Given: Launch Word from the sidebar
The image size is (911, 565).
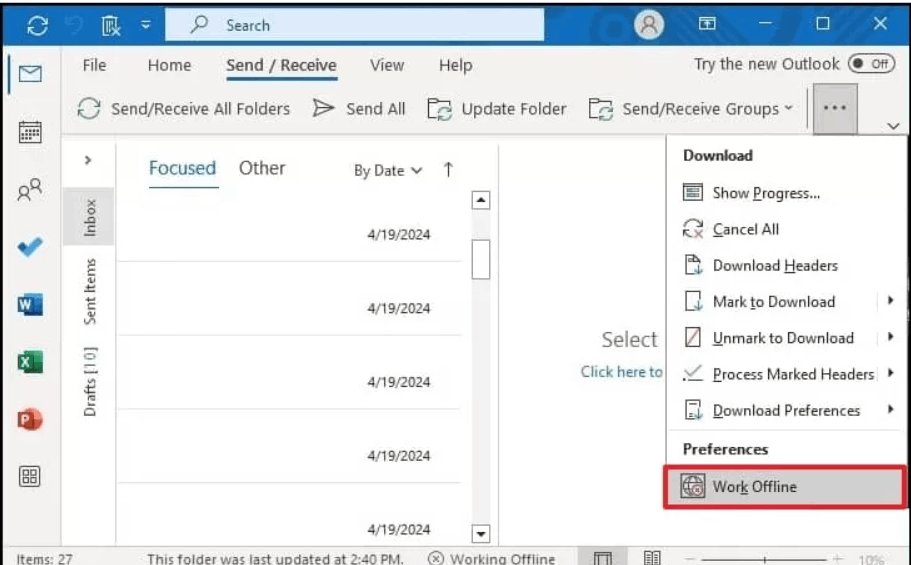Looking at the screenshot, I should click(x=30, y=304).
